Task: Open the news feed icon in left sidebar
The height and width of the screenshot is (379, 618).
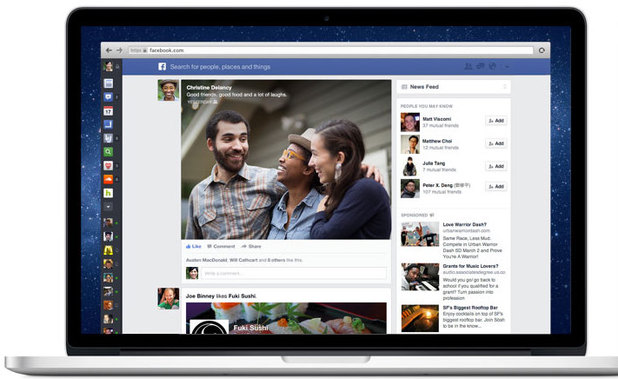Action: pyautogui.click(x=108, y=83)
